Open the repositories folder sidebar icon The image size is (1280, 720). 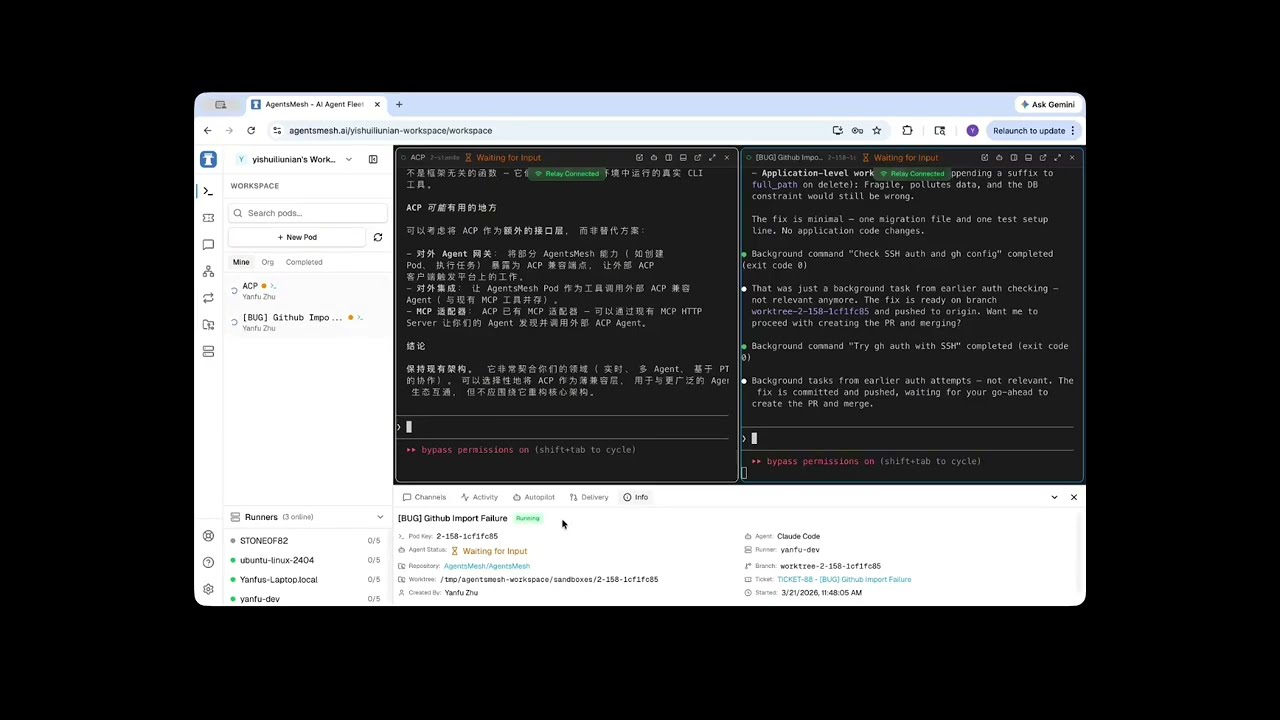pyautogui.click(x=208, y=325)
